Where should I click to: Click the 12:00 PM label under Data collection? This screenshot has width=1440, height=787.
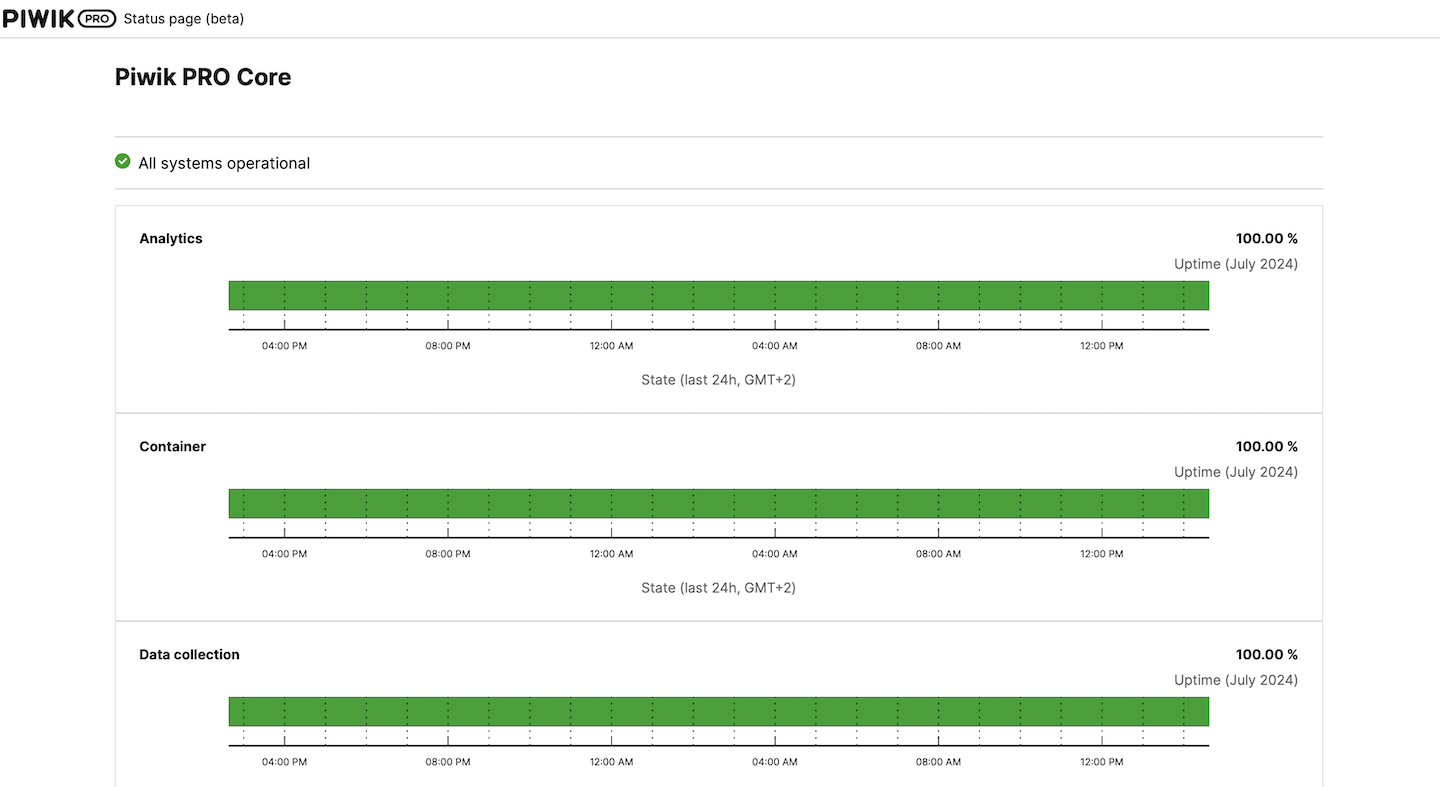click(x=1102, y=762)
